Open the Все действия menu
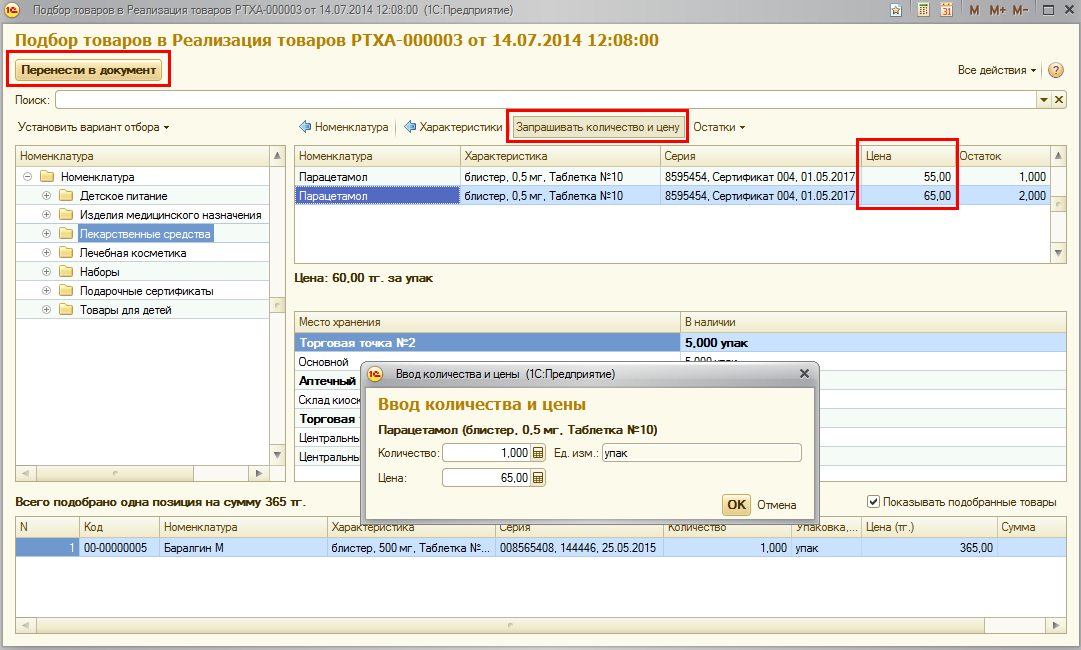Screen dimensions: 1081x650 tap(996, 71)
